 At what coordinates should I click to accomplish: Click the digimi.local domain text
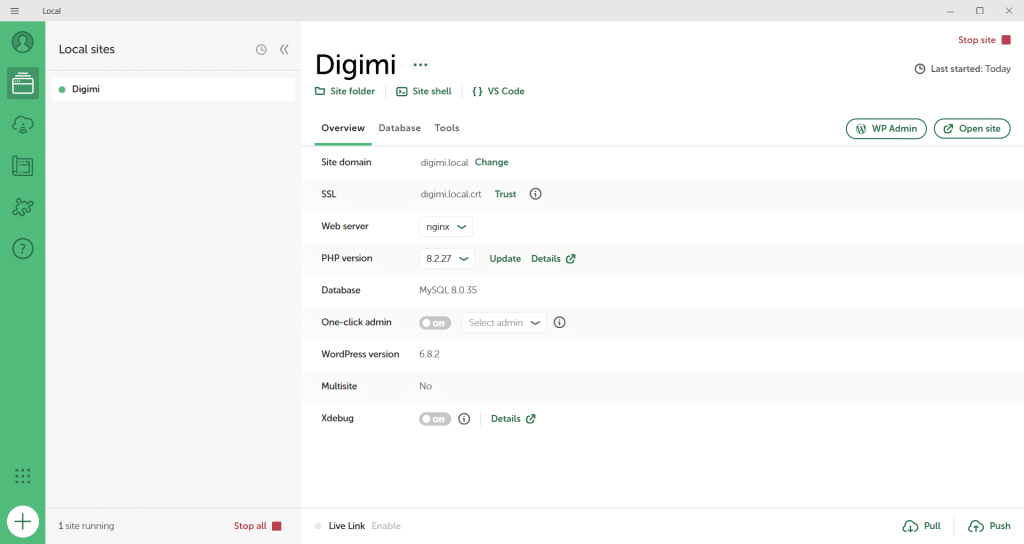[x=444, y=163]
